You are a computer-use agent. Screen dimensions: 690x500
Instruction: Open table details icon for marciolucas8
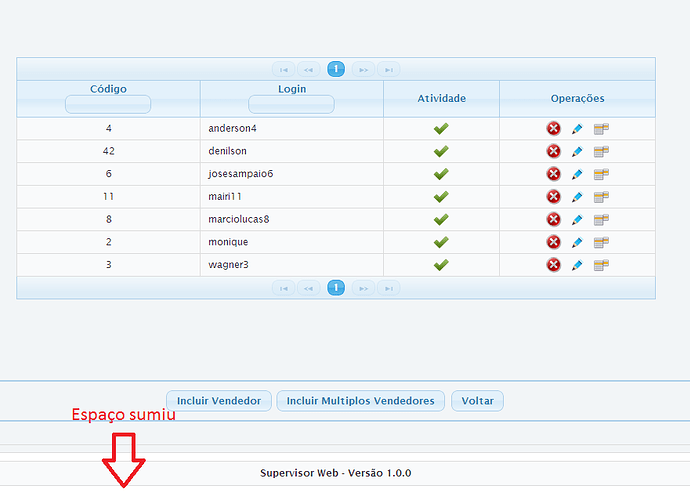[601, 220]
